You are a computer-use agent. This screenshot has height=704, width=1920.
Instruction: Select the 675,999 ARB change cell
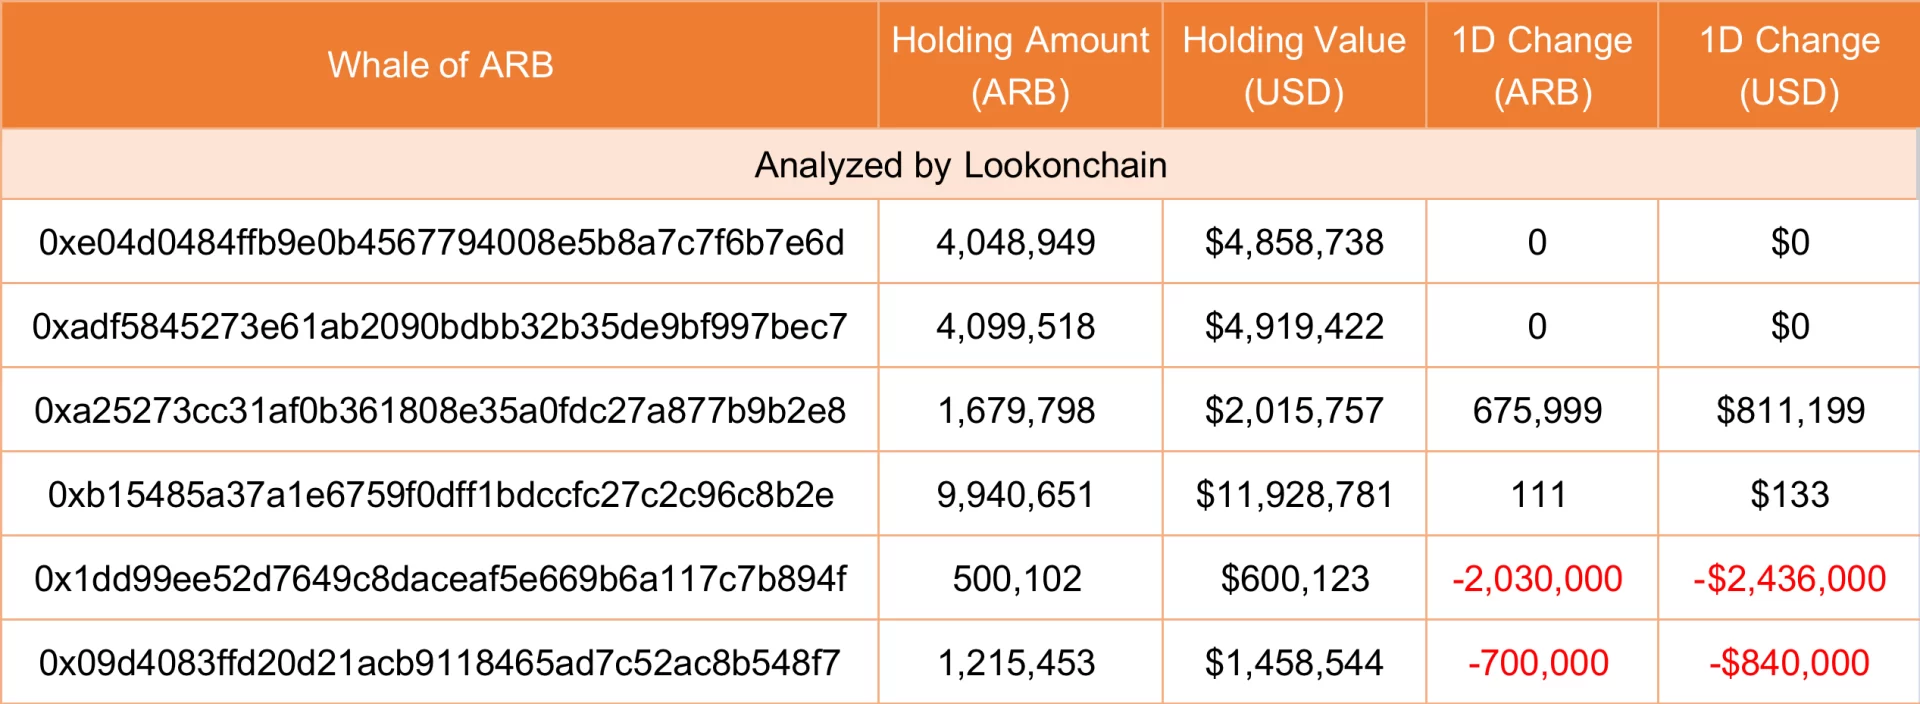coord(1537,410)
